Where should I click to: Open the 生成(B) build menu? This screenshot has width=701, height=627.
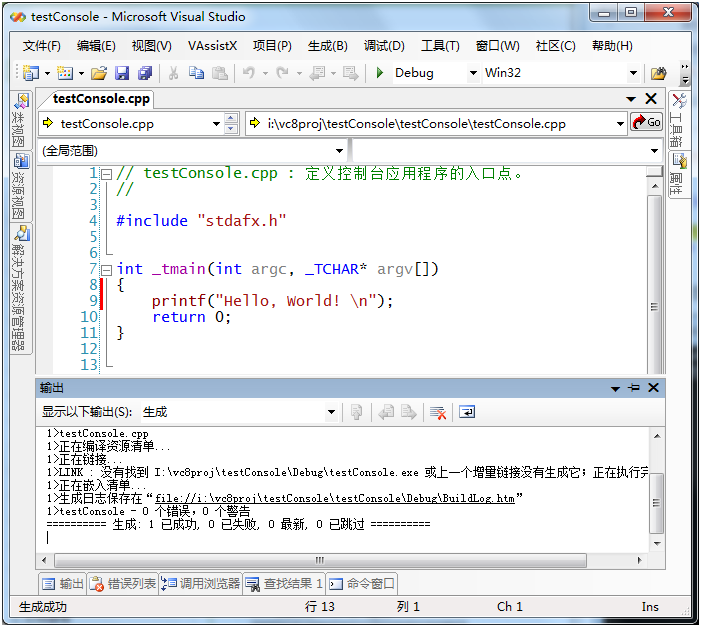click(x=328, y=46)
